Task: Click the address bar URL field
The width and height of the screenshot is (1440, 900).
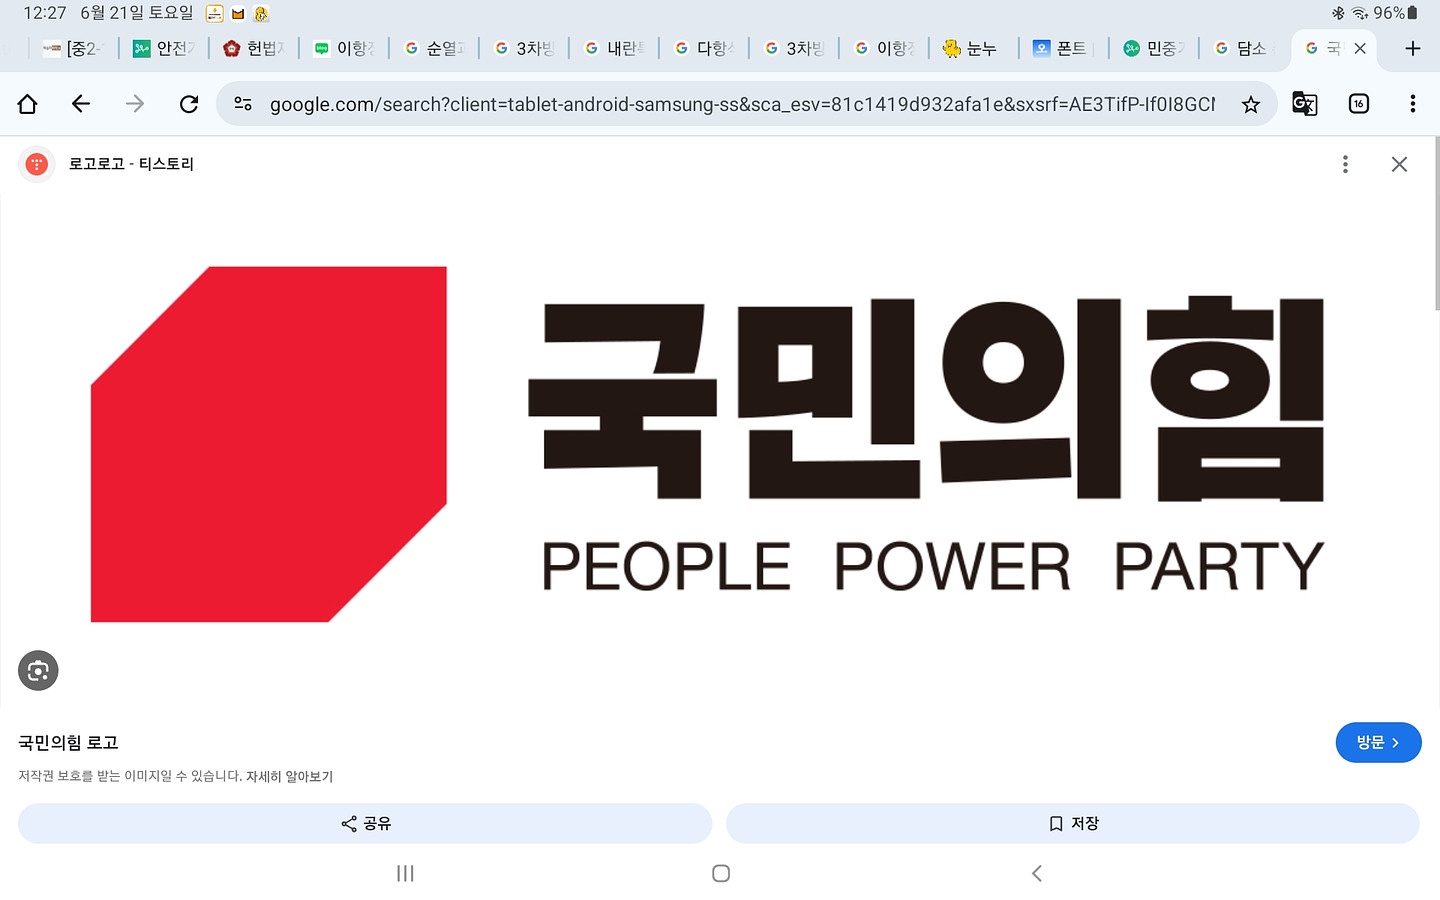Action: tap(740, 104)
